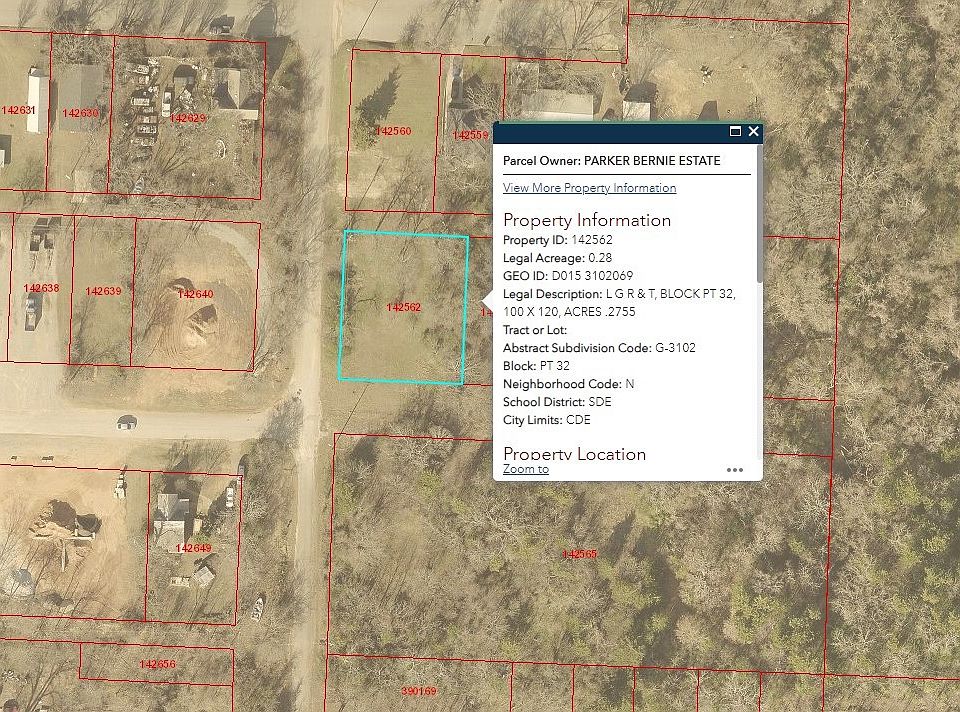
Task: Click the Block PT 32 line
Action: point(536,366)
